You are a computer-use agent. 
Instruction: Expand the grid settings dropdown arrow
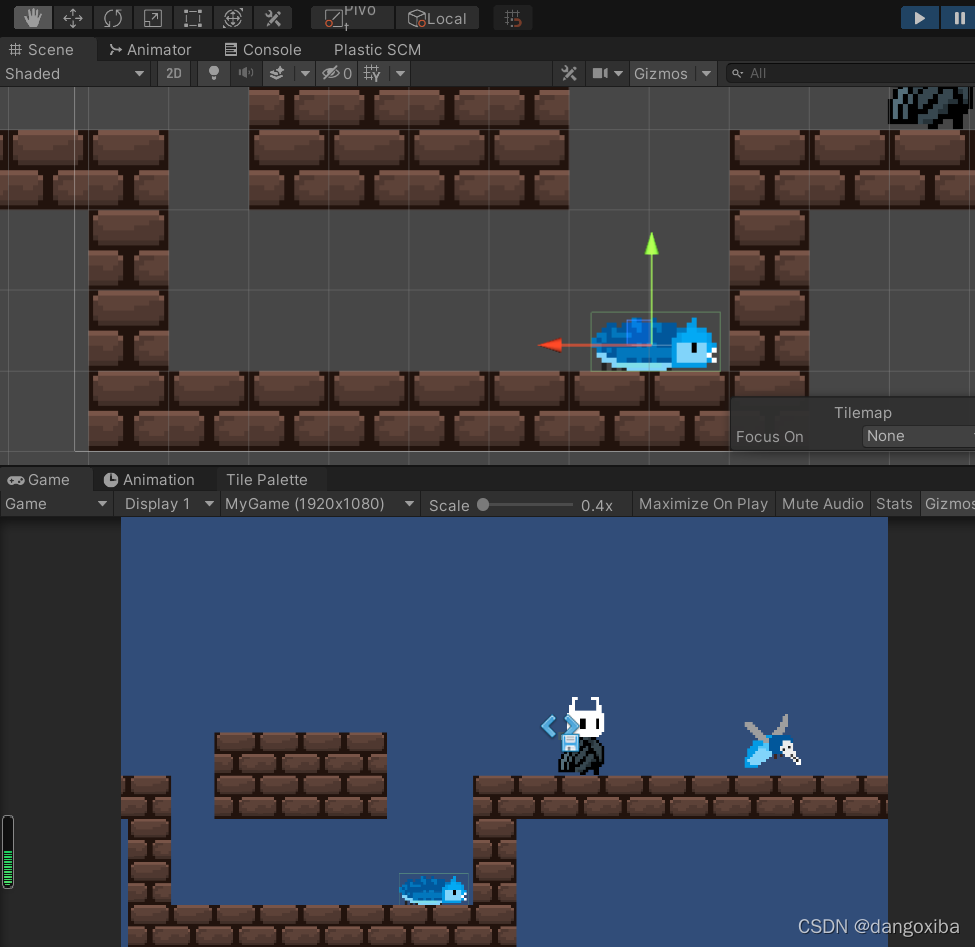click(x=400, y=73)
